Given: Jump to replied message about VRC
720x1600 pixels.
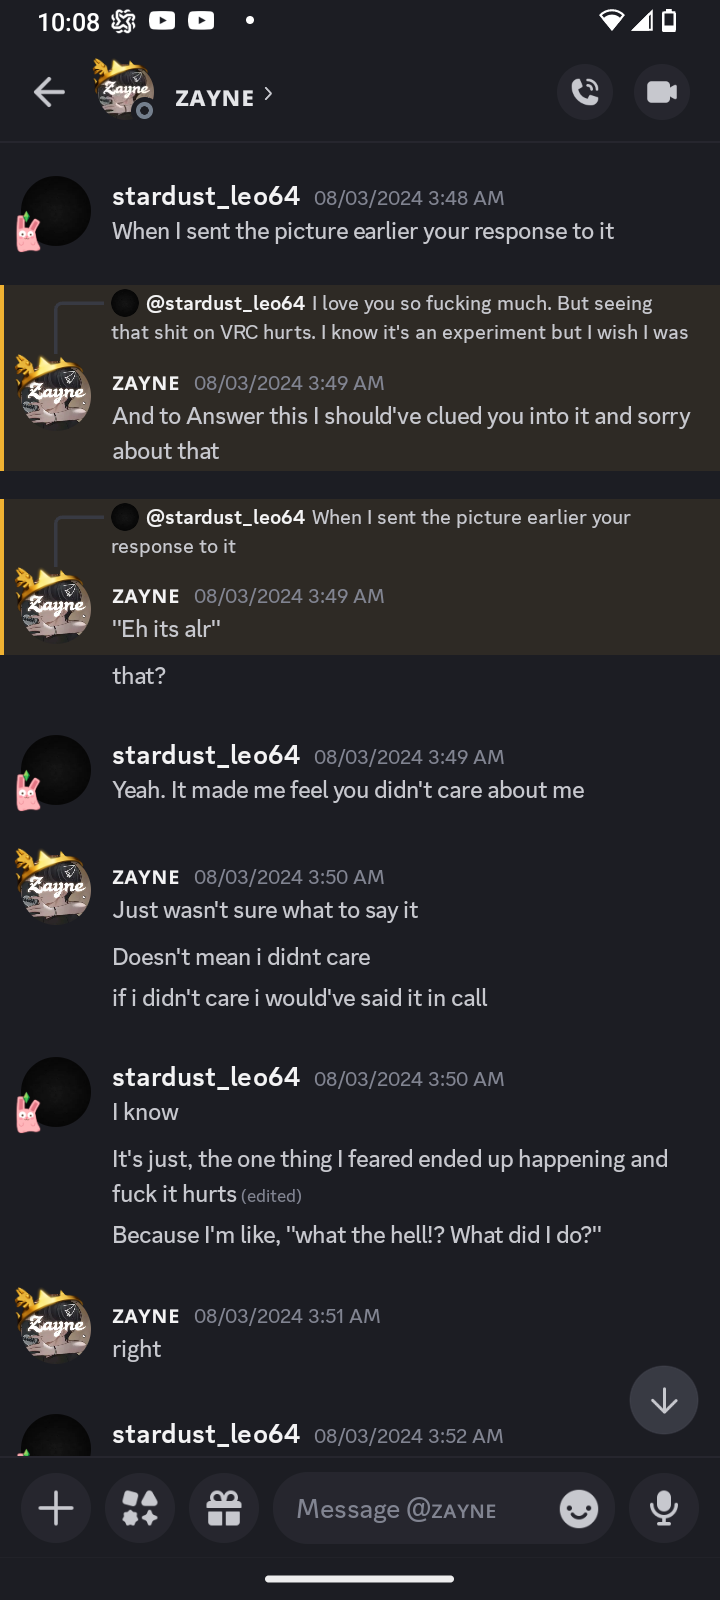Looking at the screenshot, I should (400, 317).
